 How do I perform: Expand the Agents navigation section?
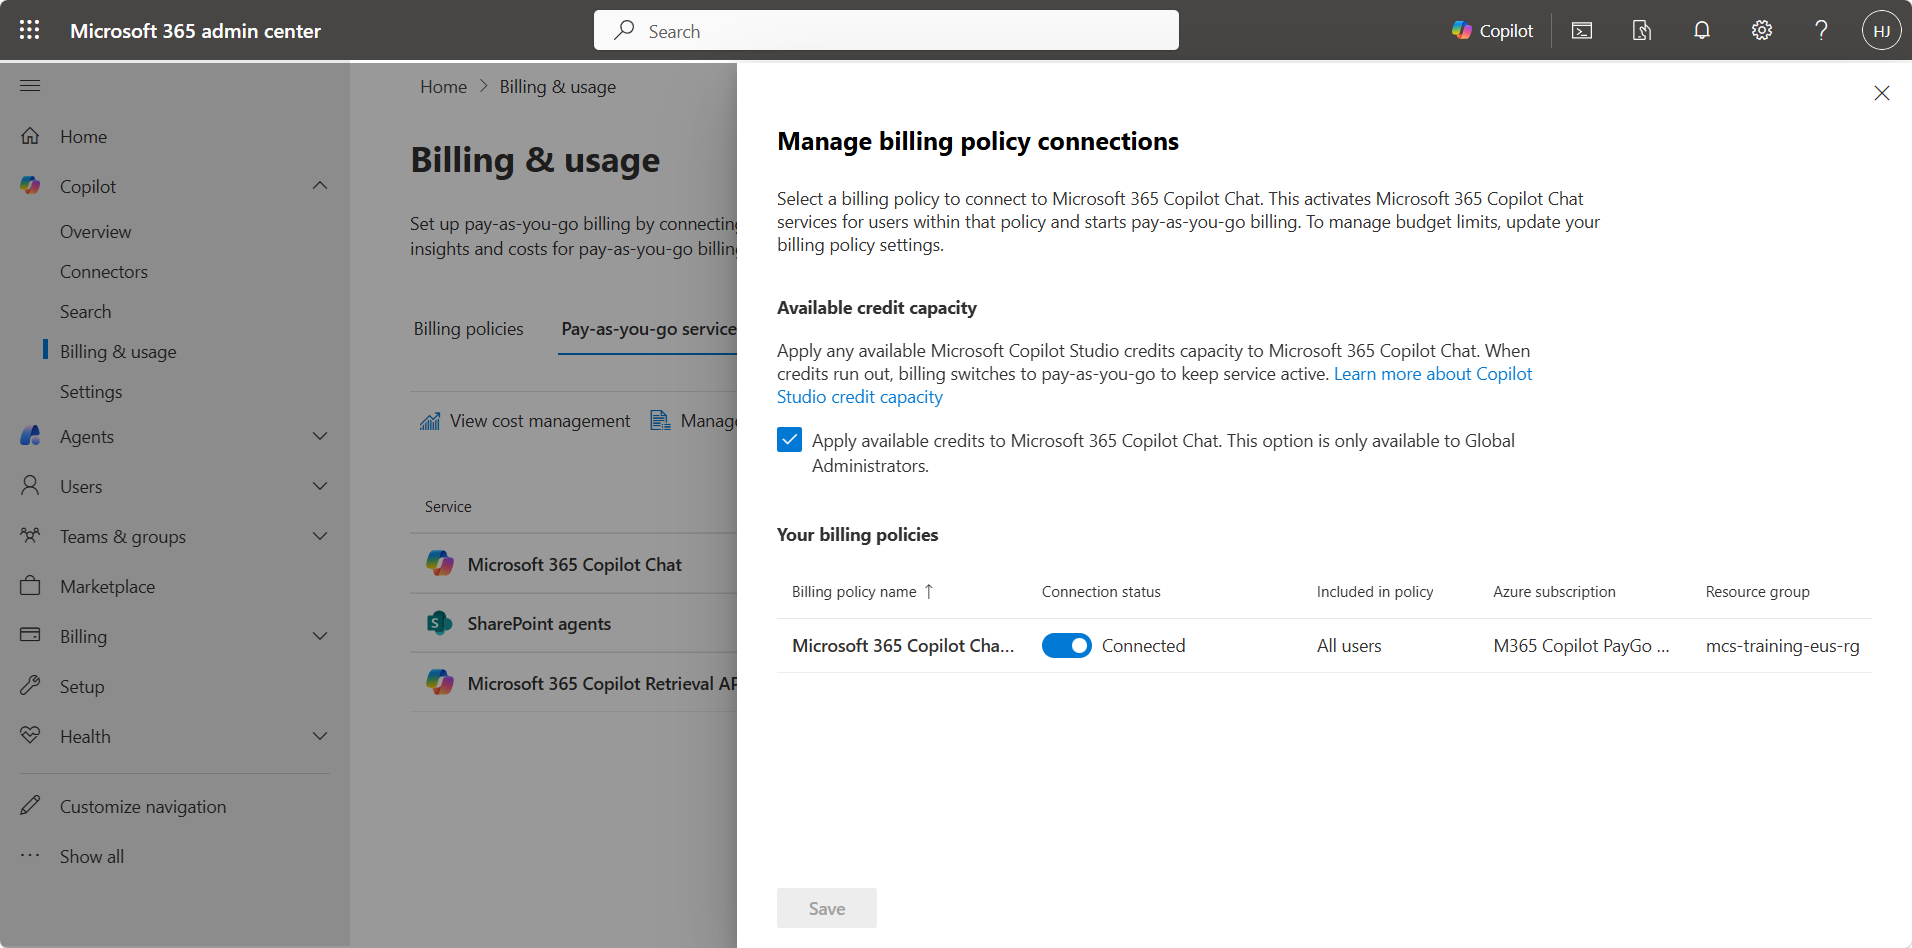click(x=320, y=436)
